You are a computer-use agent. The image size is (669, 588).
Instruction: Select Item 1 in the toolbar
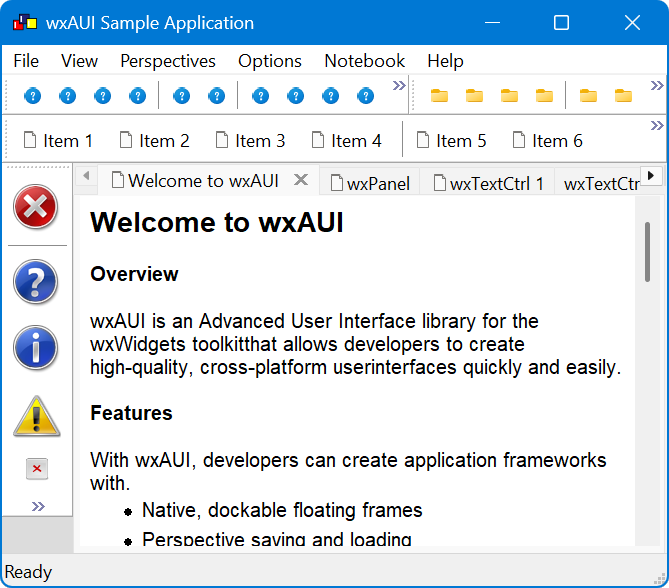[58, 140]
